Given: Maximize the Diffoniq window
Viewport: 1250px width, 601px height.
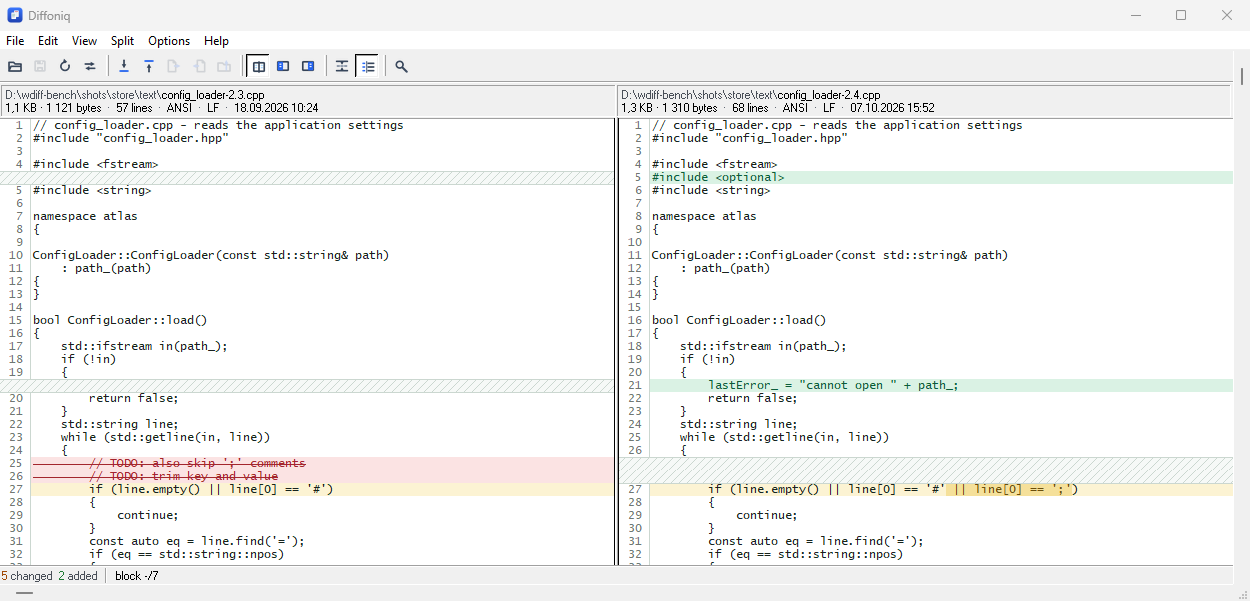Looking at the screenshot, I should 1181,15.
